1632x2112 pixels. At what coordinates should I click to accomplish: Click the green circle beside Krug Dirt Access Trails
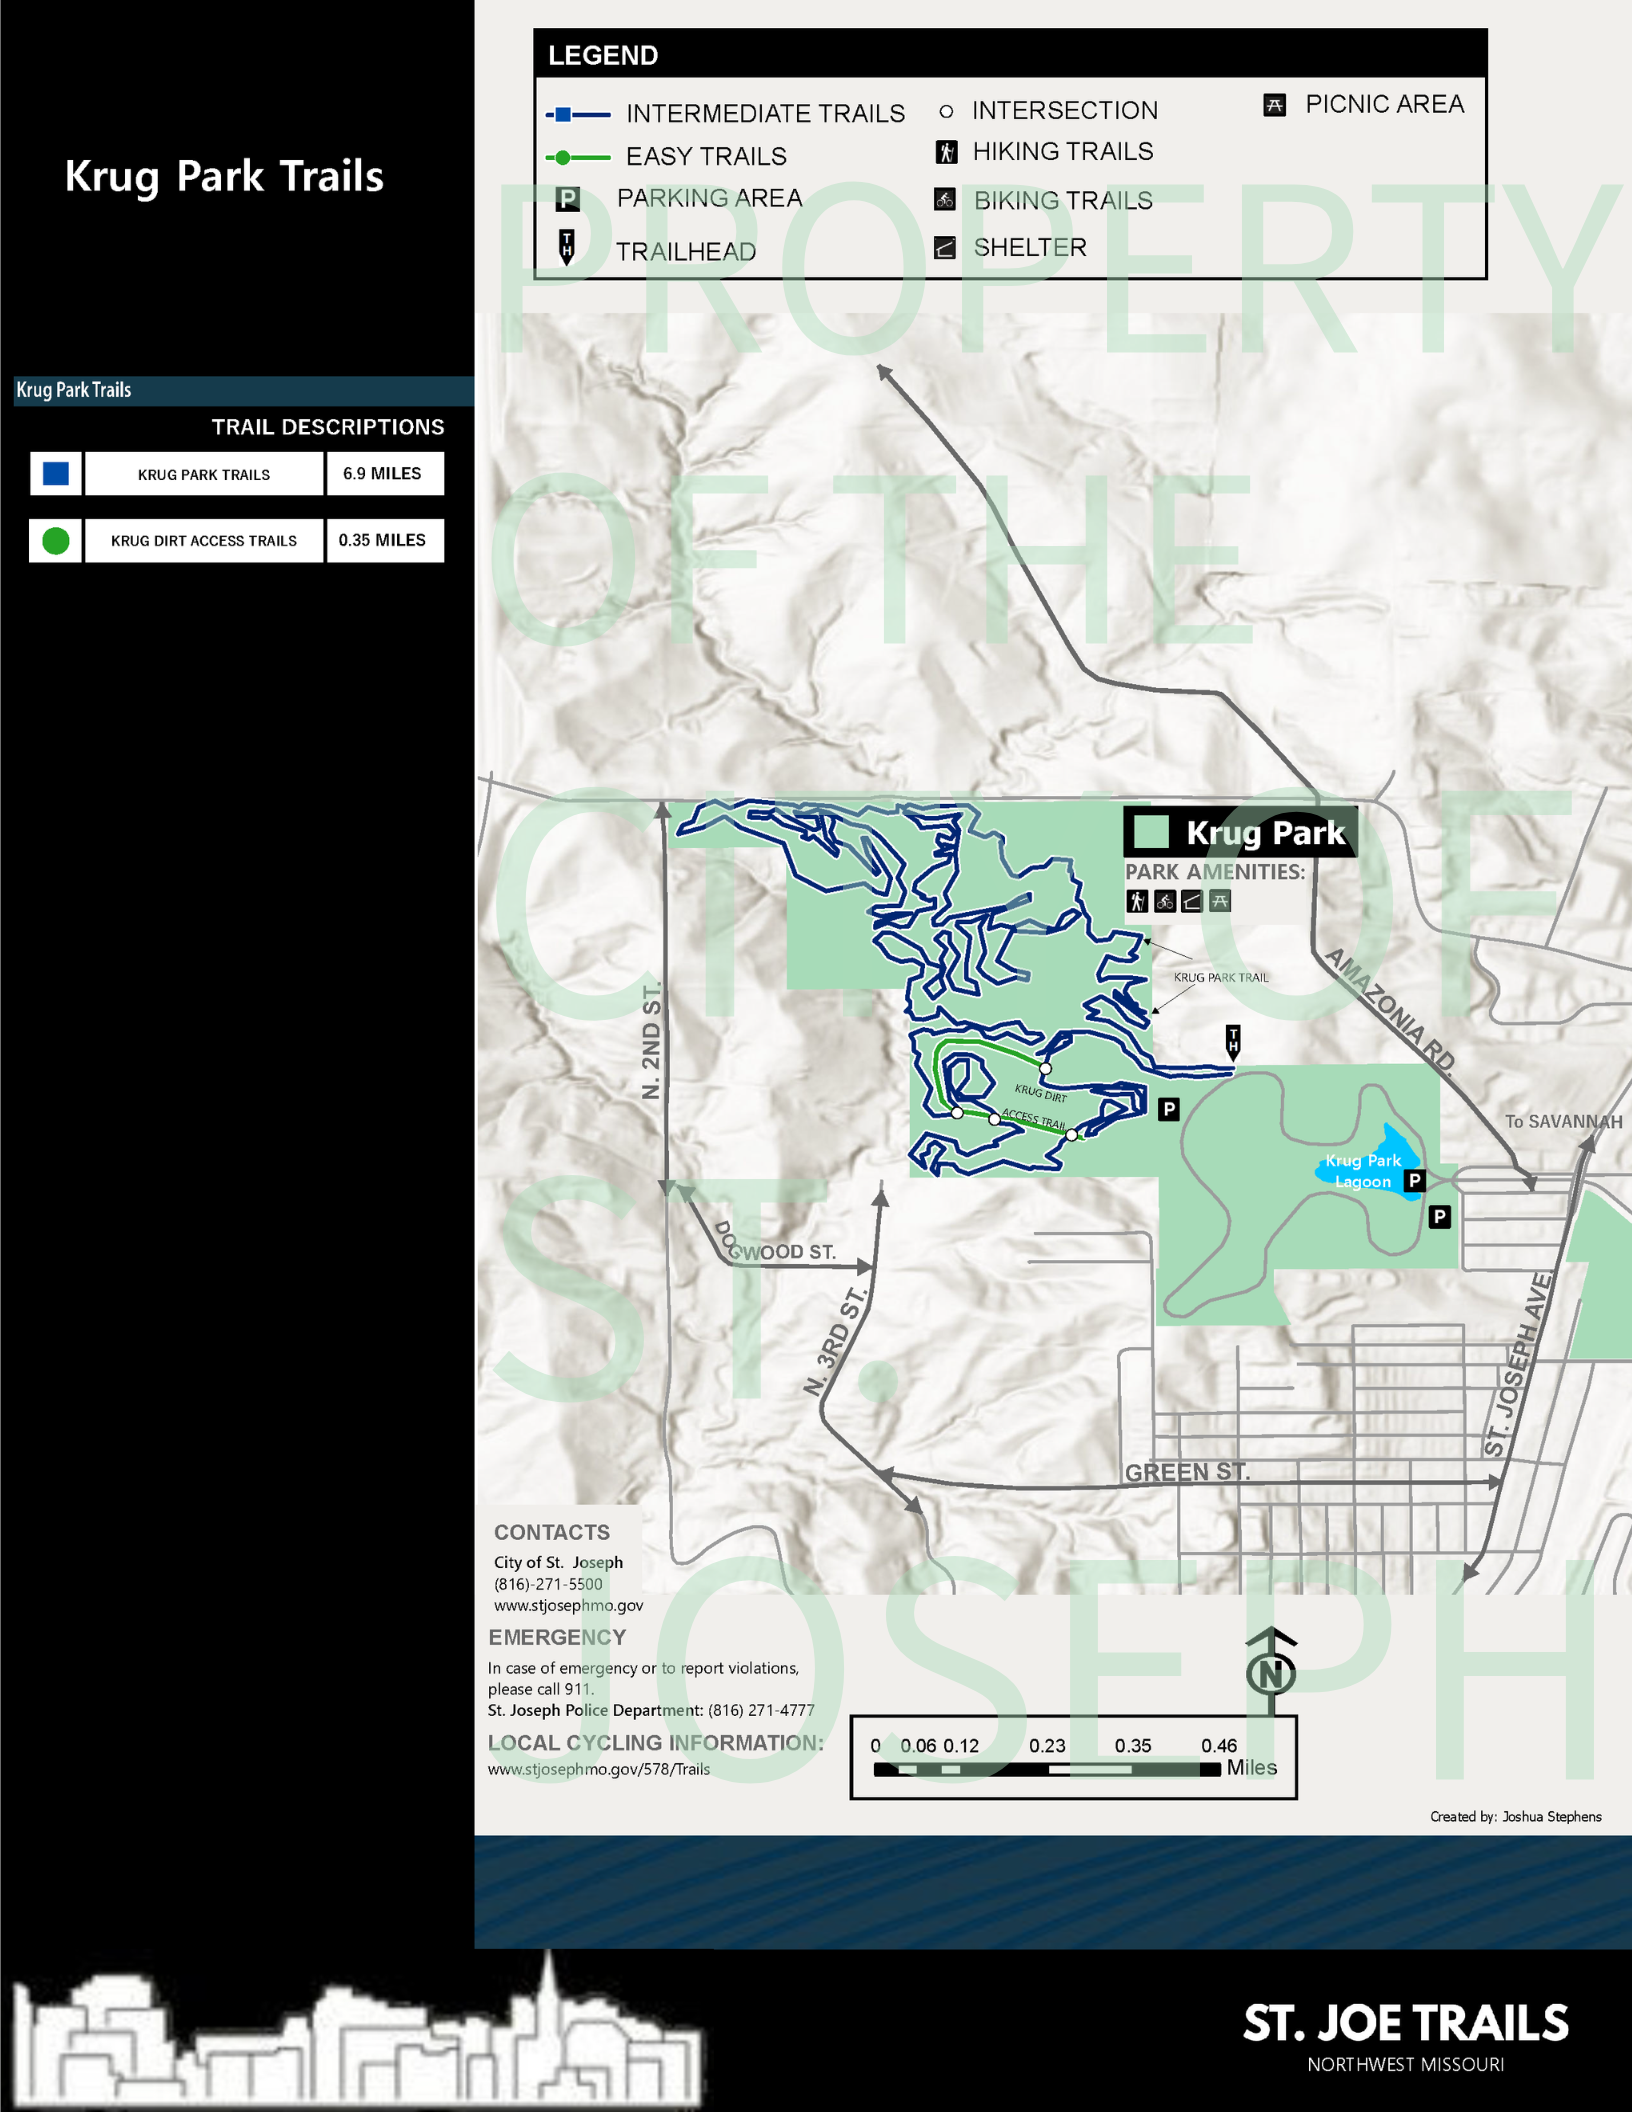(x=56, y=541)
